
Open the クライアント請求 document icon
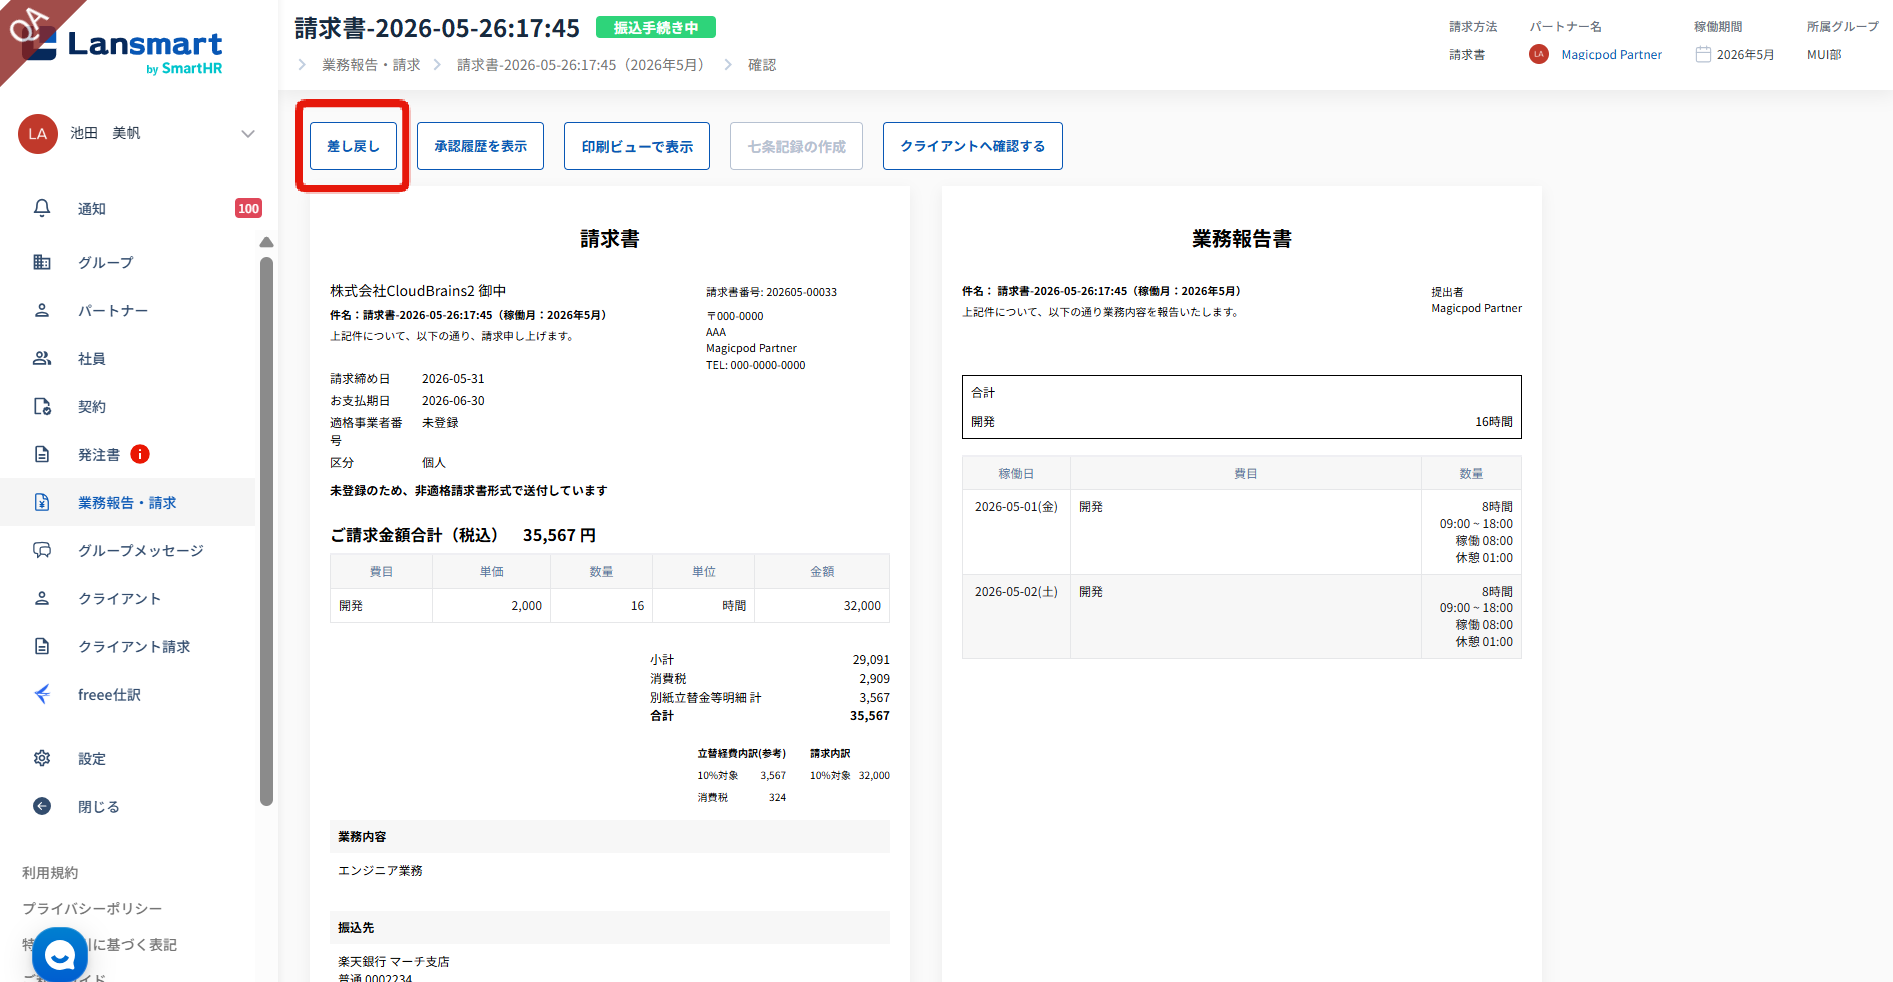pos(42,646)
